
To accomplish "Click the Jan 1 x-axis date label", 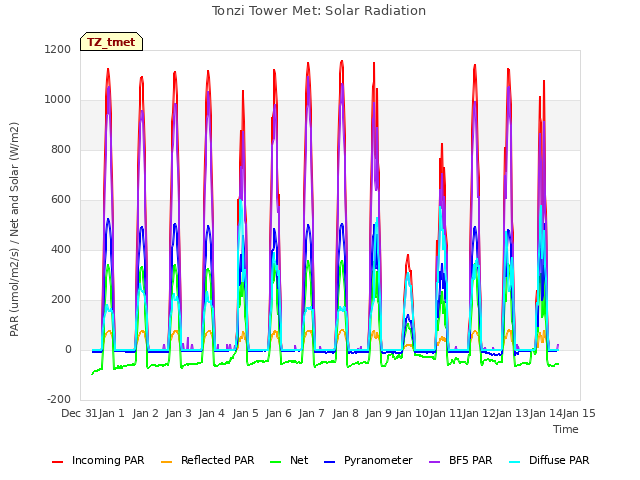I will coord(112,413).
